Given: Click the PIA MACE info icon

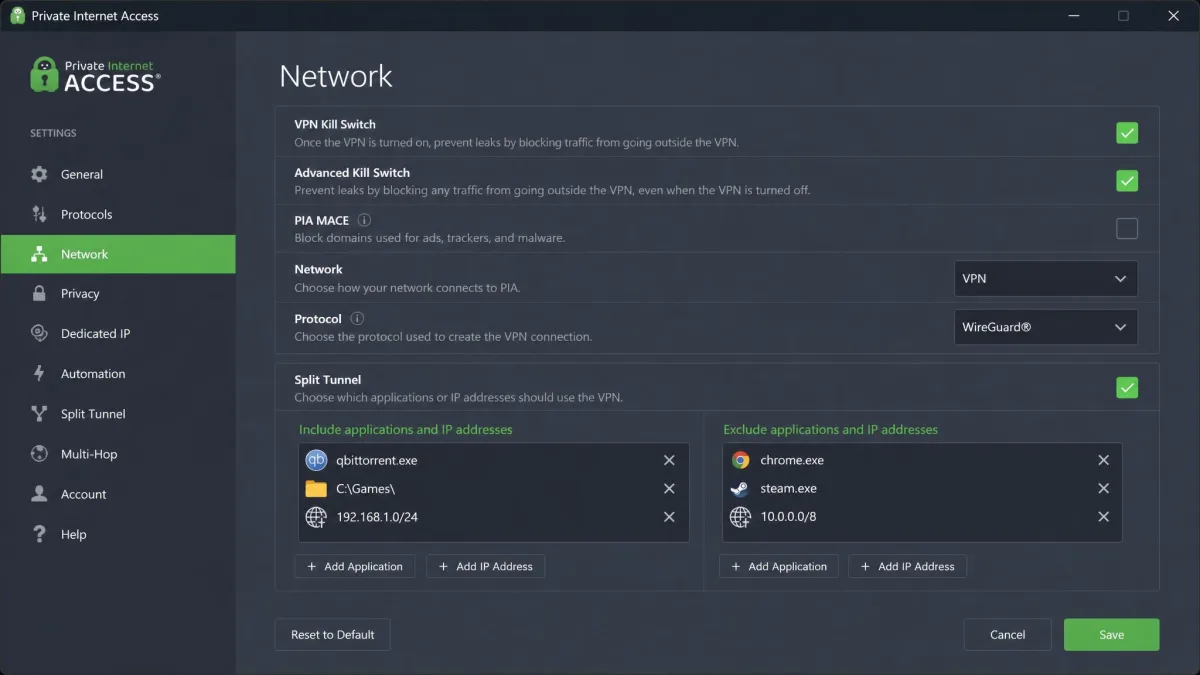Looking at the screenshot, I should [x=364, y=220].
